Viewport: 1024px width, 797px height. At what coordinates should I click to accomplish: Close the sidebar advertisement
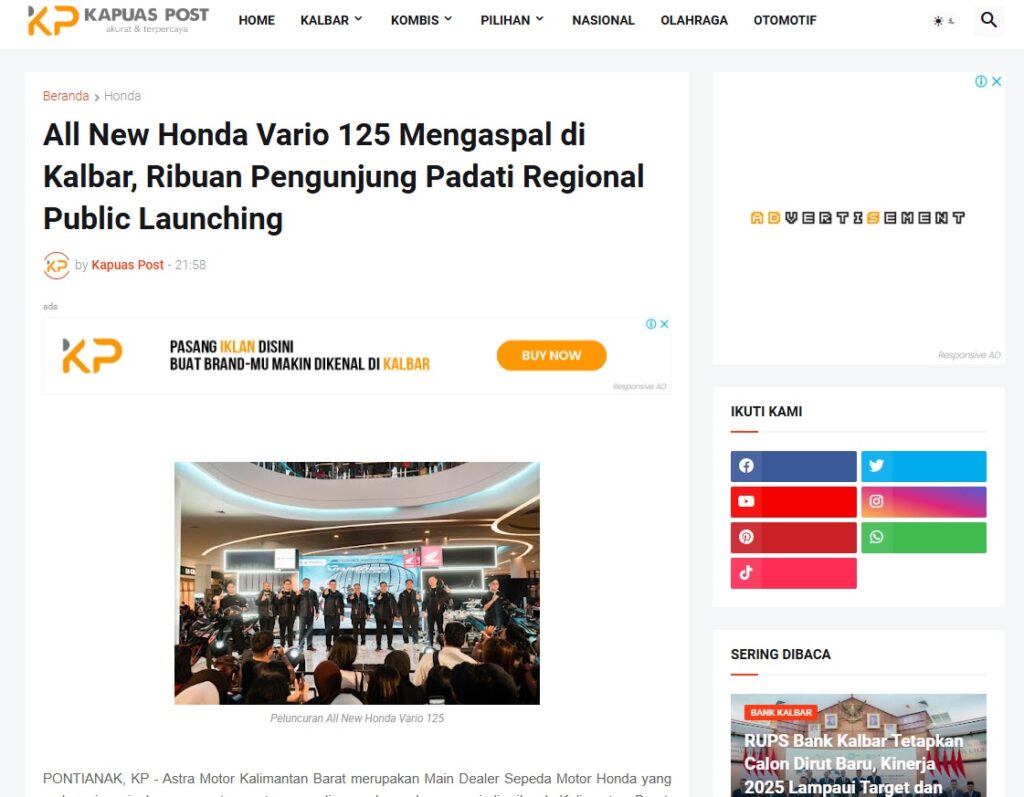pyautogui.click(x=997, y=81)
